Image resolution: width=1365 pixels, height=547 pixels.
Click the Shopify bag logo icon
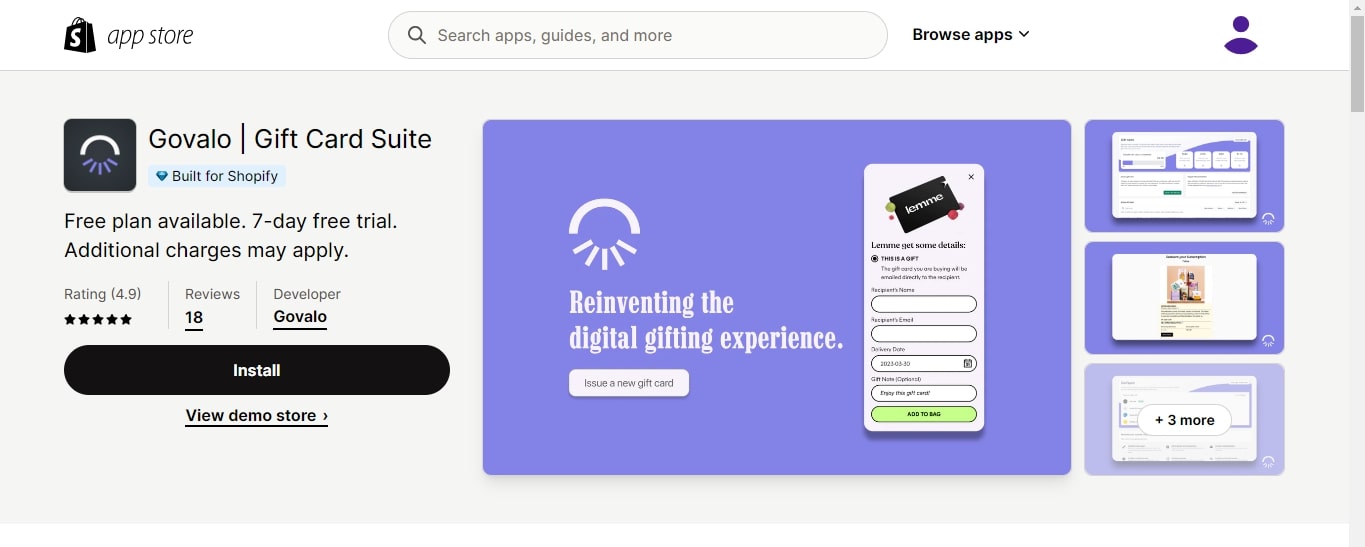(80, 35)
